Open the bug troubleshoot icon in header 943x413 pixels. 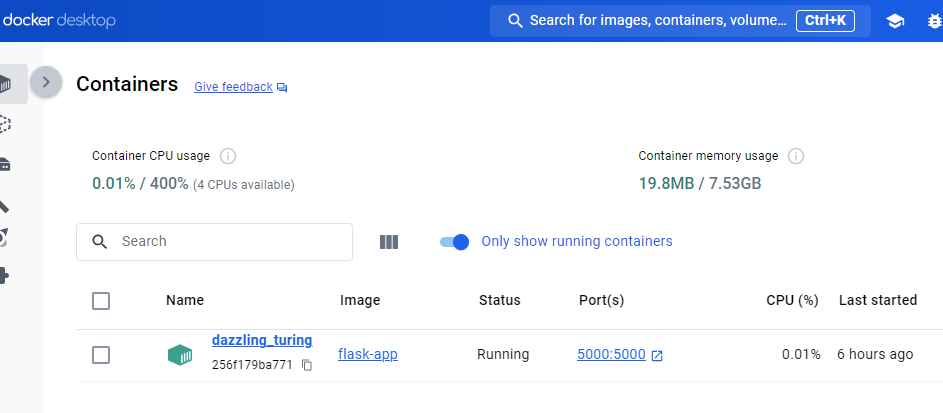(936, 22)
